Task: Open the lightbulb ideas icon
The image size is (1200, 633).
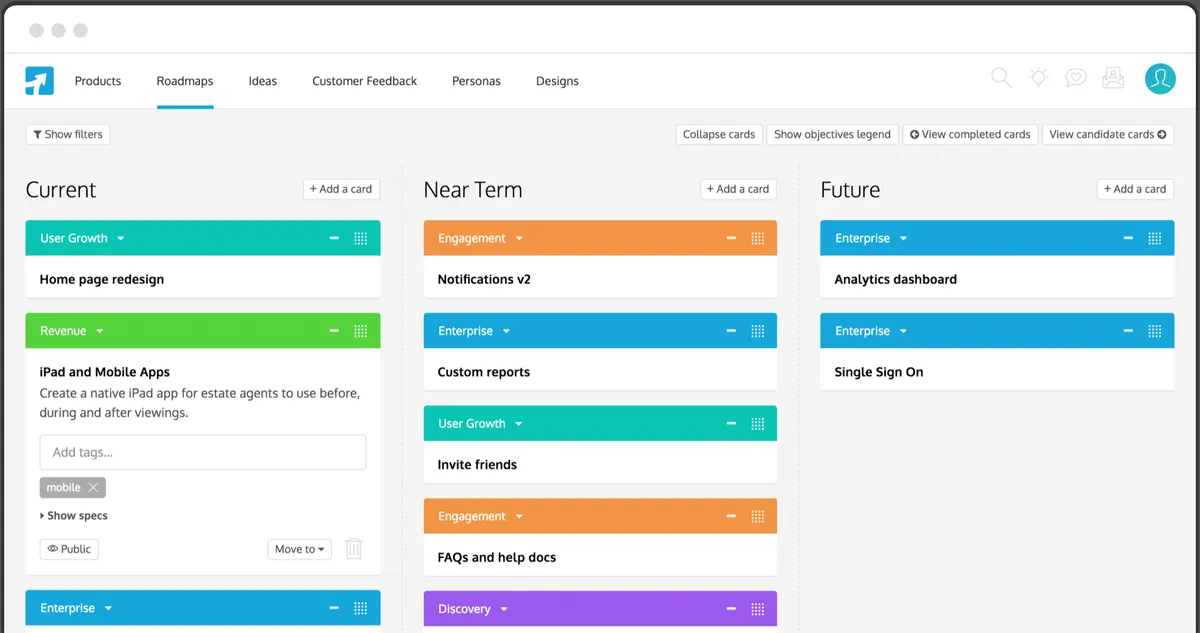Action: pos(1039,78)
